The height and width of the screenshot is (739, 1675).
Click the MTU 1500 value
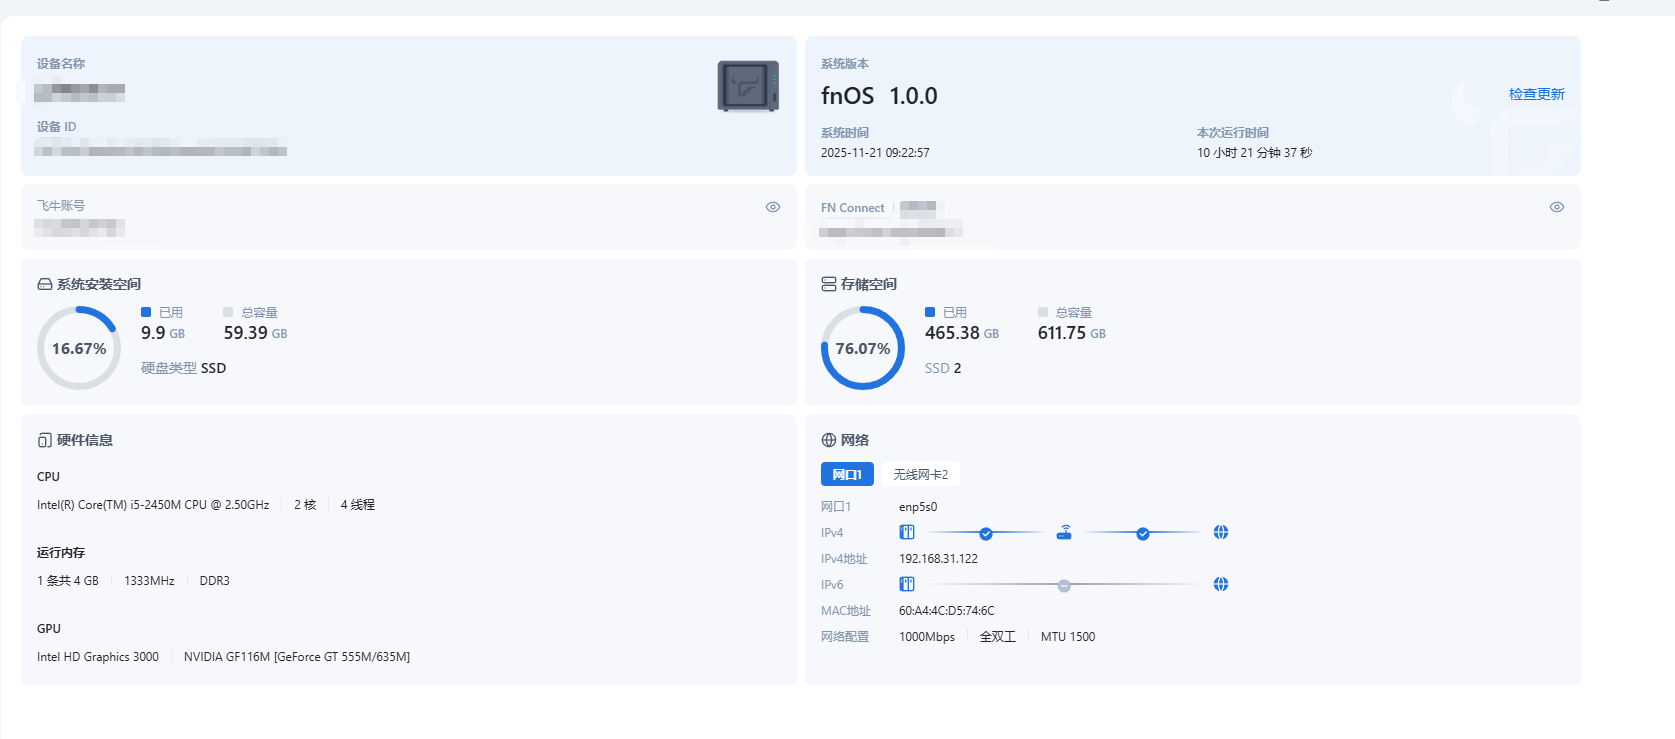tap(1068, 637)
